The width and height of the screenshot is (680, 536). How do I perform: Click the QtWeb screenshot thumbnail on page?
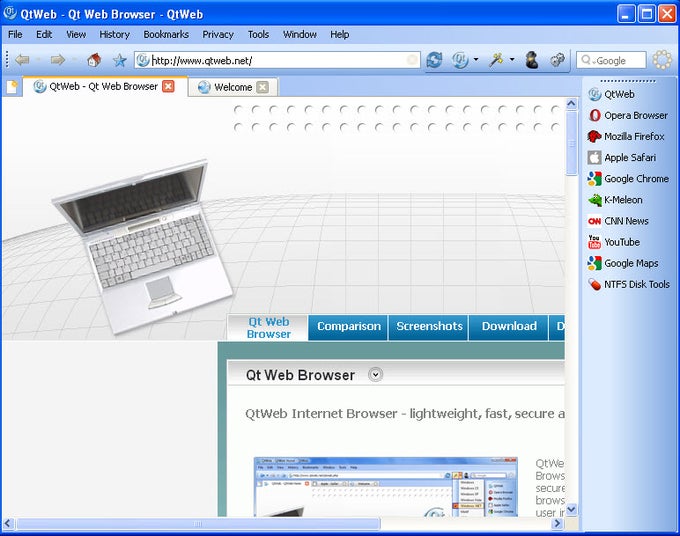click(386, 487)
